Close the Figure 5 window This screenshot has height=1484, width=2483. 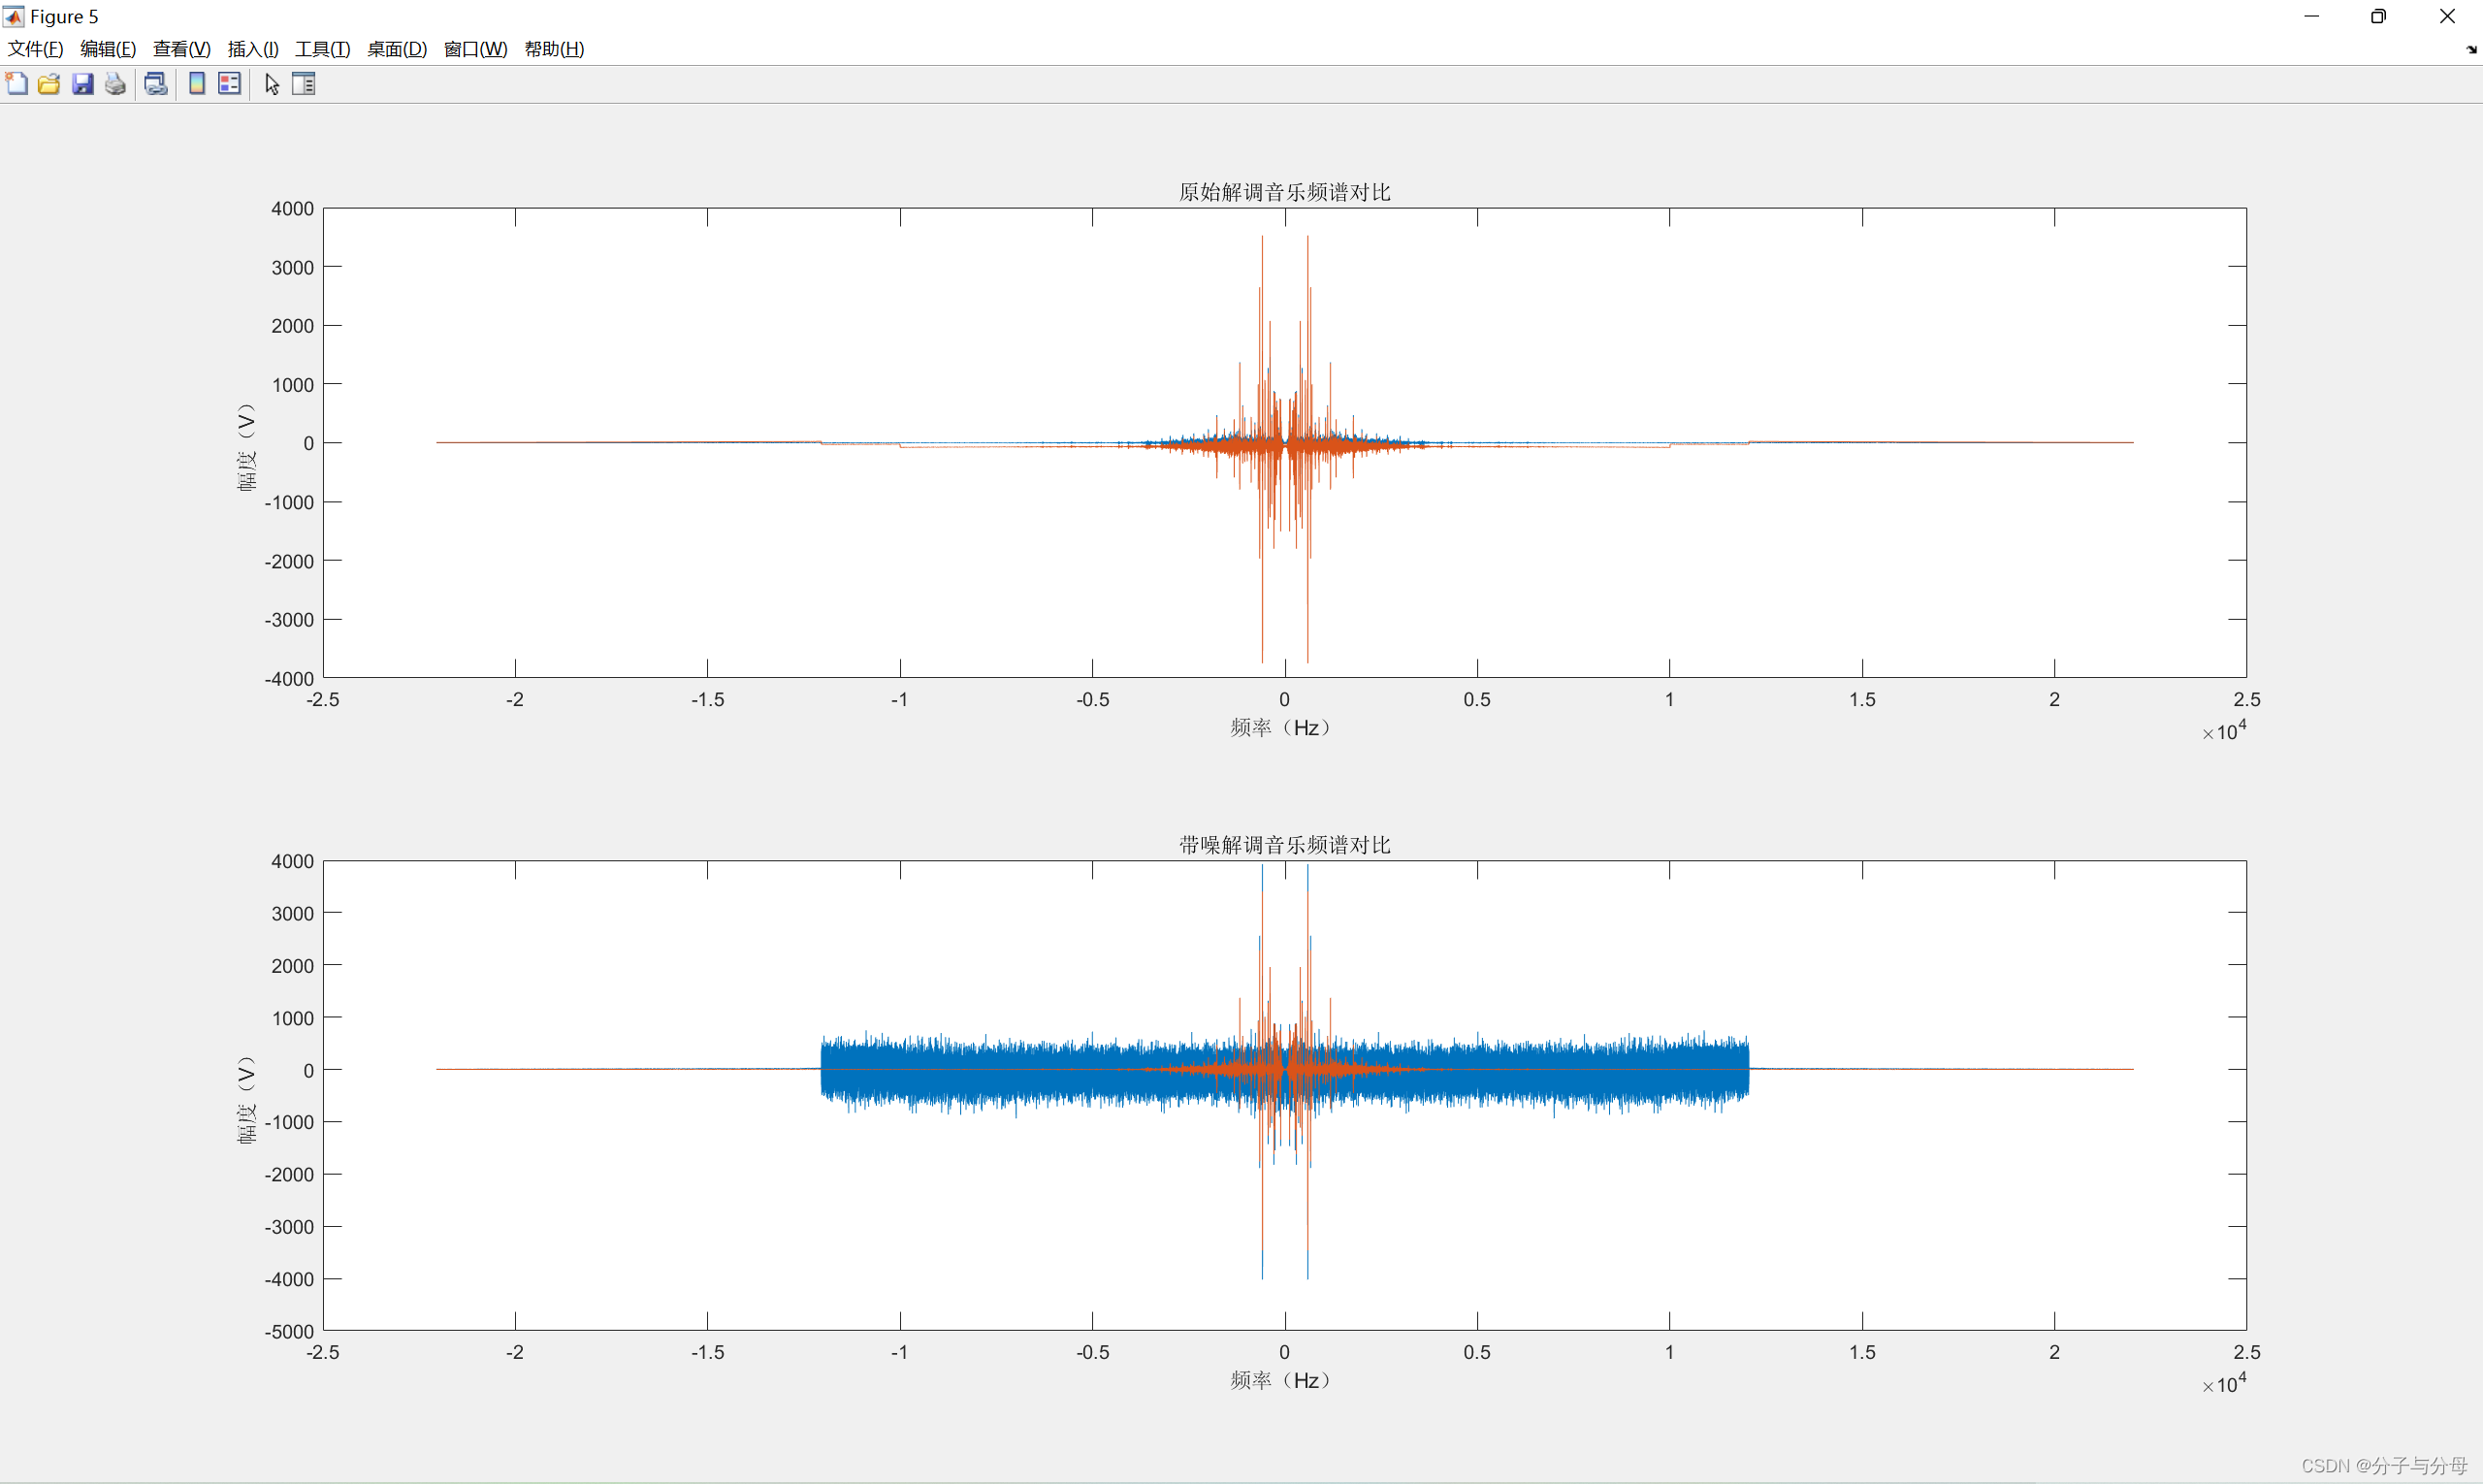coord(2447,16)
